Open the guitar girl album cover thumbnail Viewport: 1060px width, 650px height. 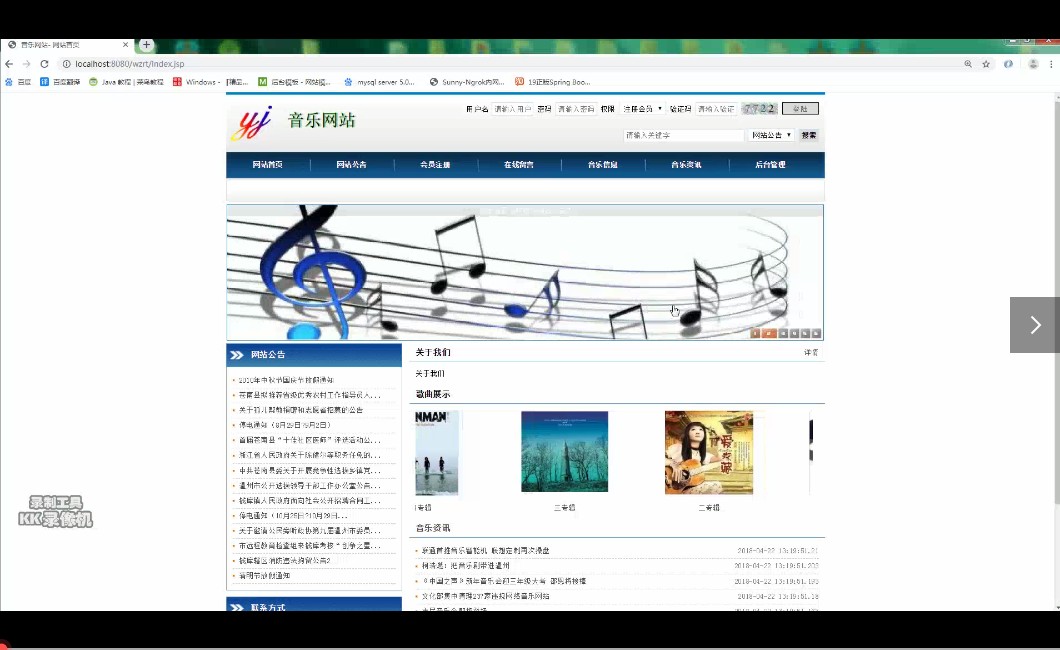tap(708, 453)
